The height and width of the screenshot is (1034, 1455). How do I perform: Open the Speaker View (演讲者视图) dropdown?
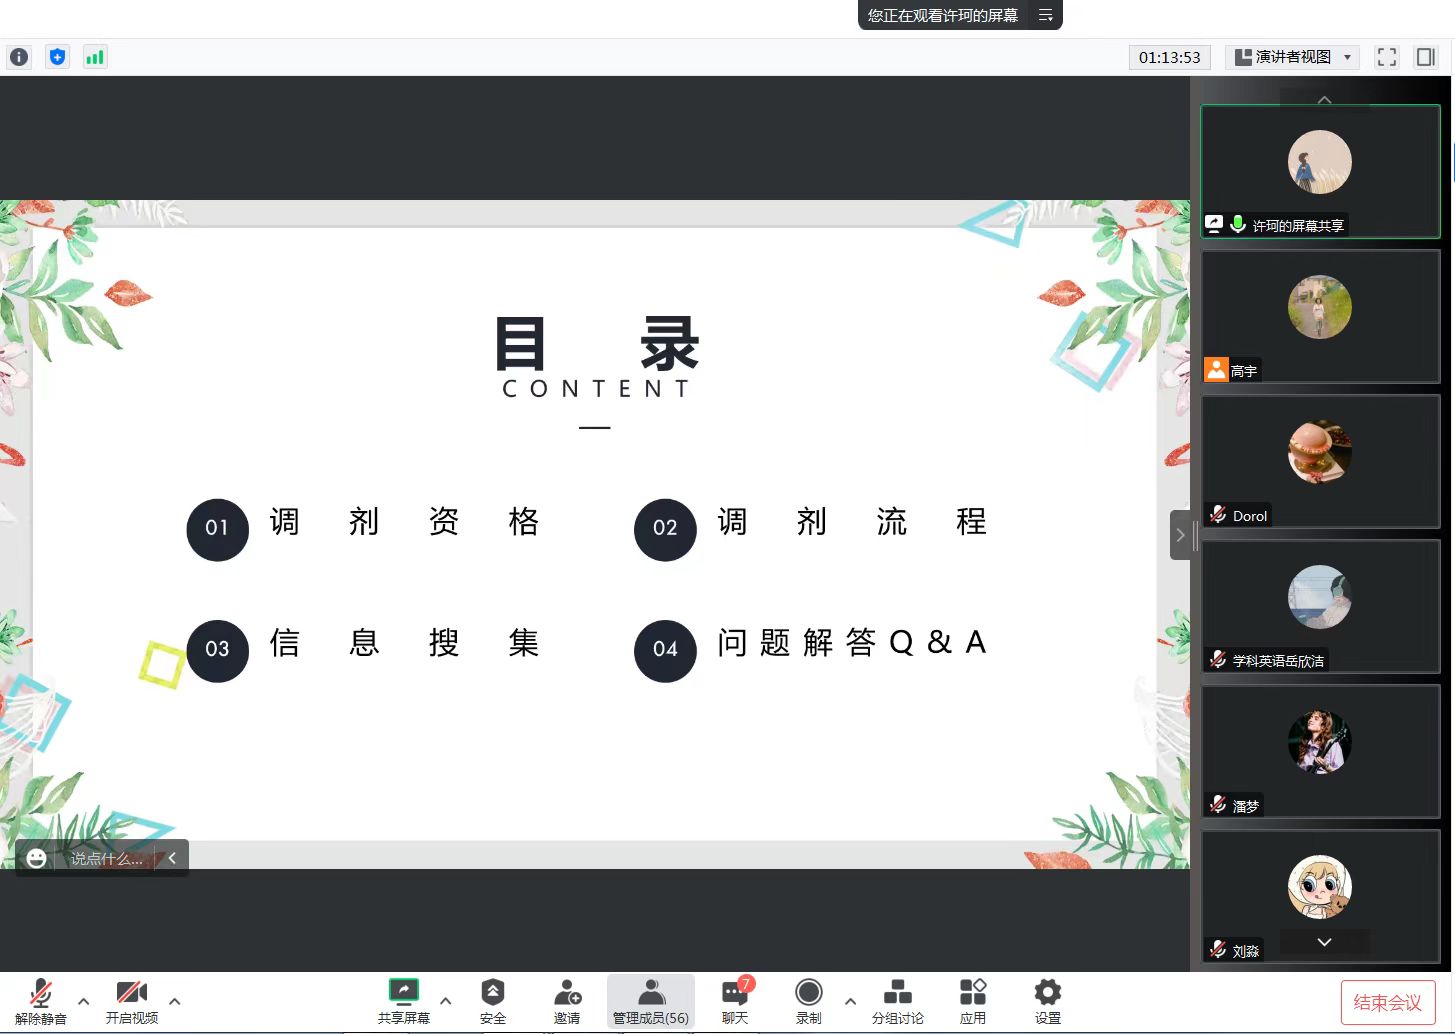[x=1293, y=57]
